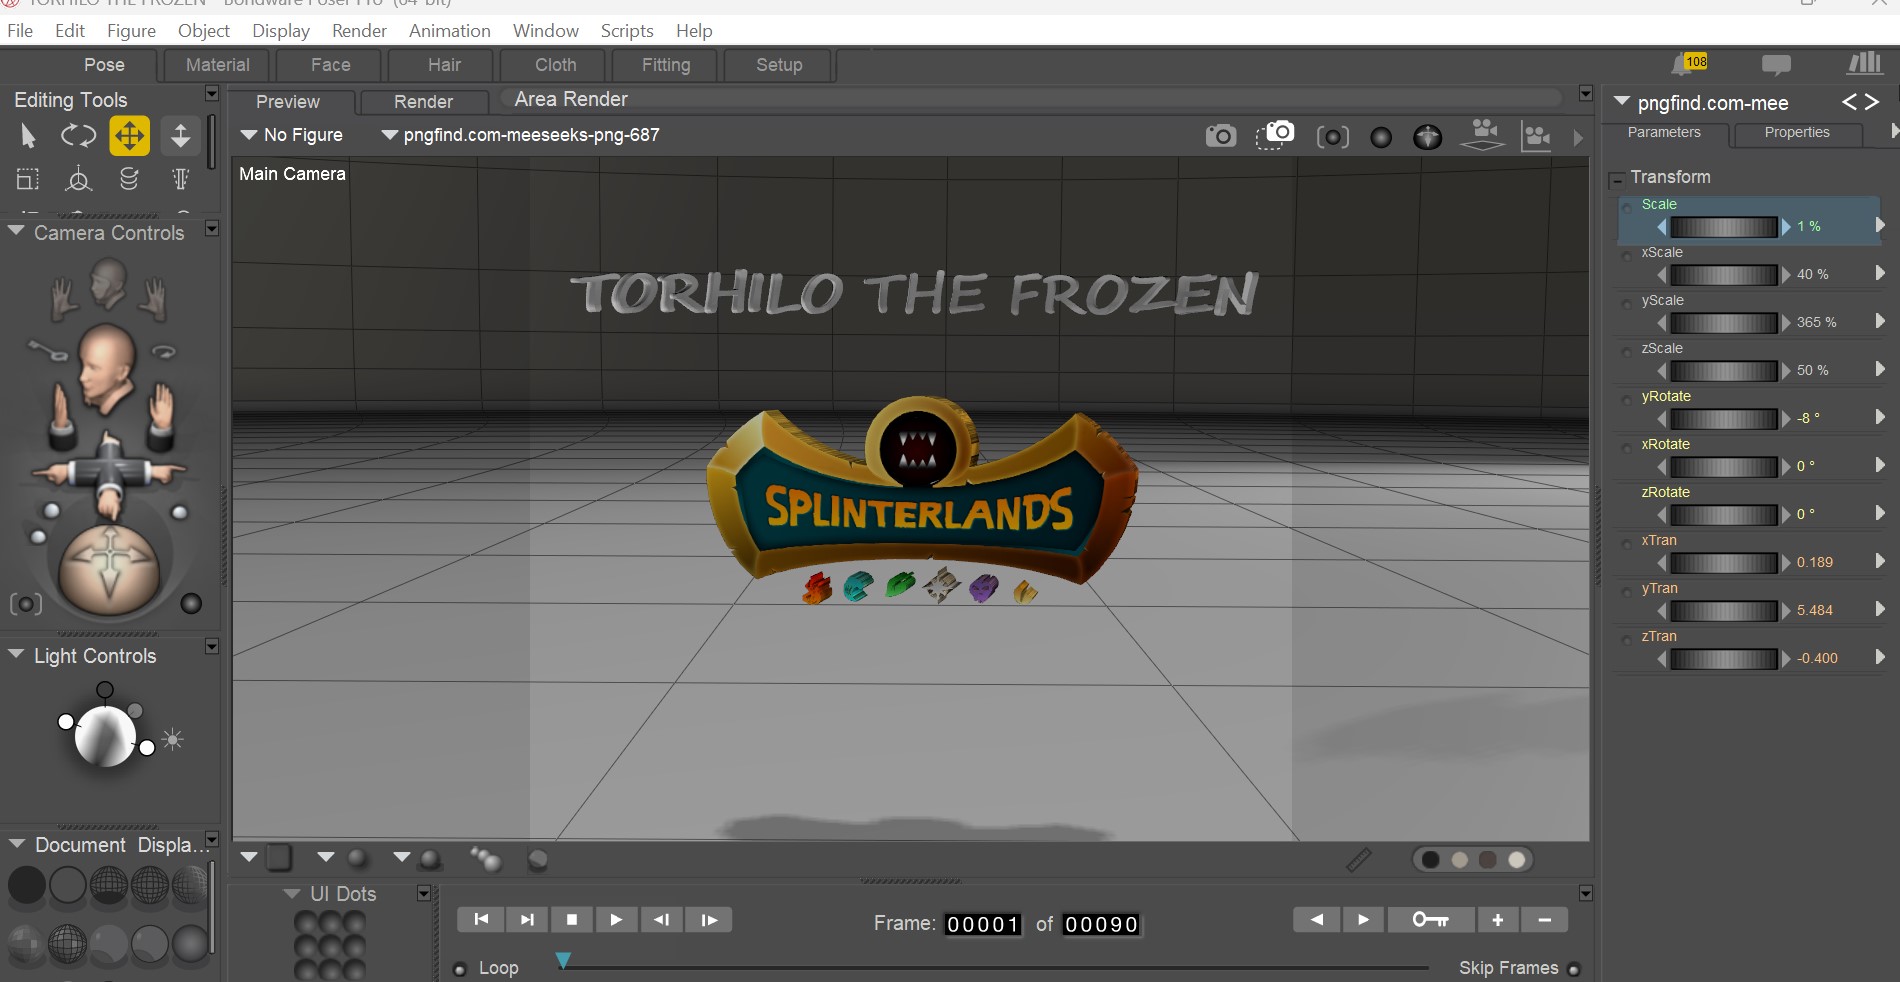
Task: Select the Translate/Pull move tool
Action: [130, 135]
